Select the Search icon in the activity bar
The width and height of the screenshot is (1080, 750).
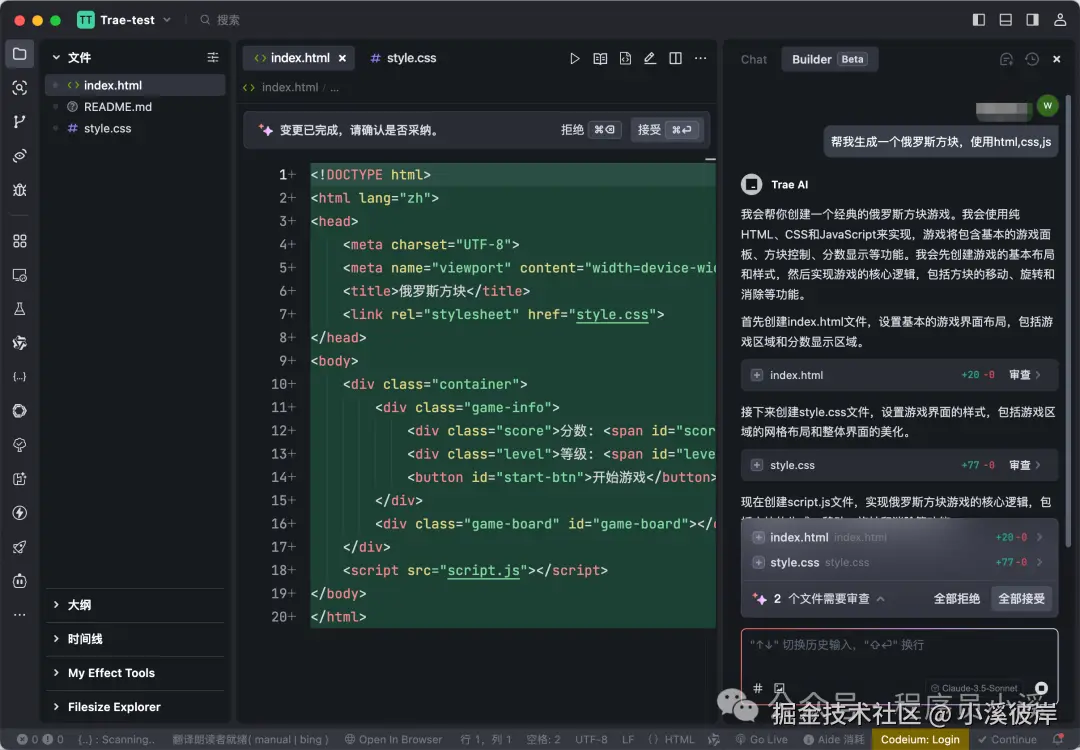20,88
